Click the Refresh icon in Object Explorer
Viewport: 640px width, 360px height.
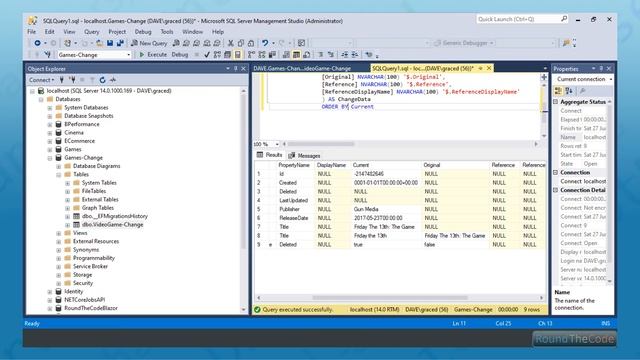(x=102, y=80)
